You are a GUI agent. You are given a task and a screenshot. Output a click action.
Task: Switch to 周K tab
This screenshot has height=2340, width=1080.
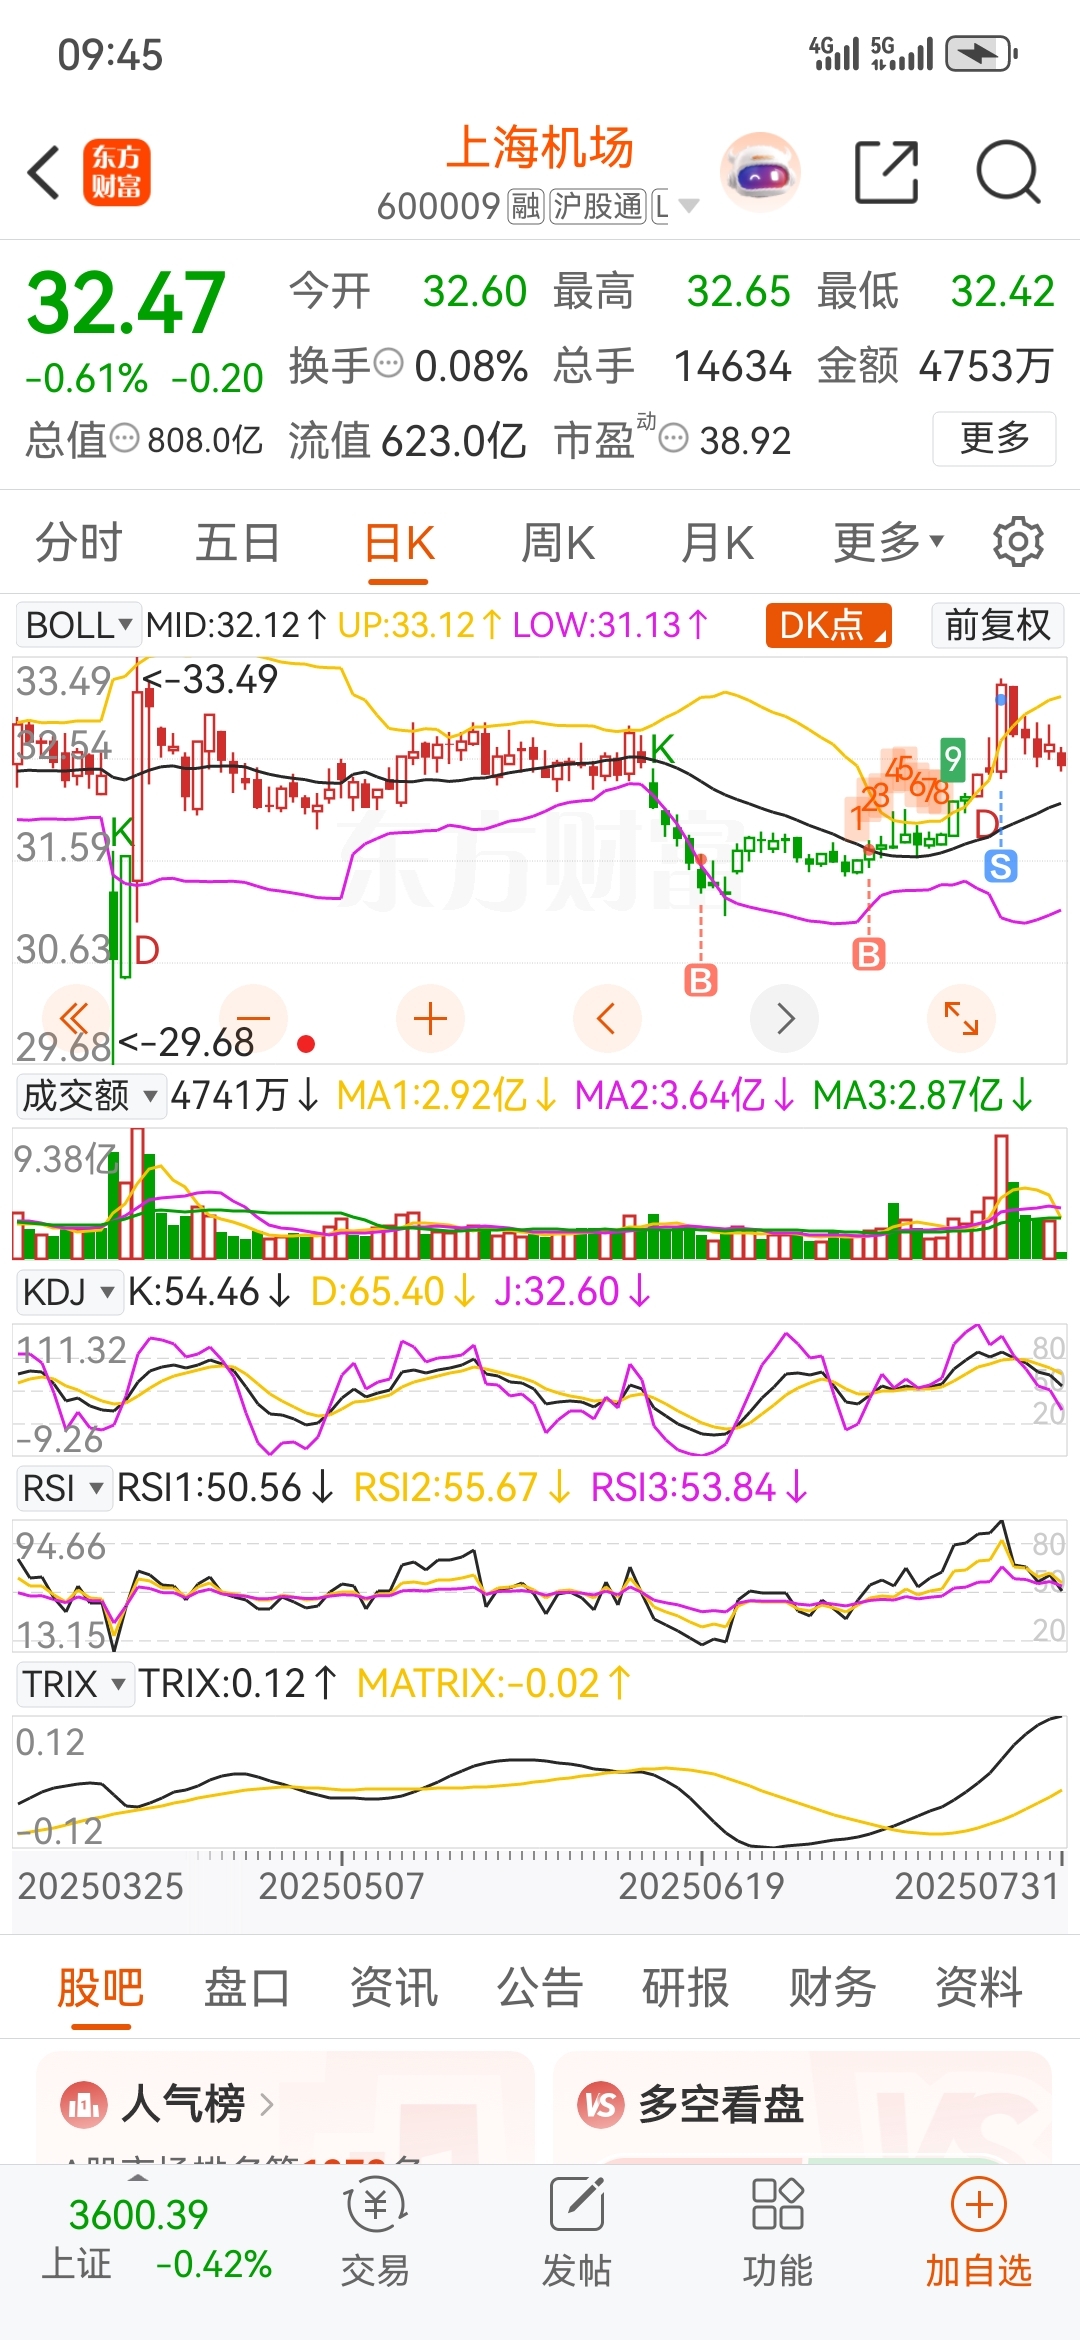coord(558,544)
